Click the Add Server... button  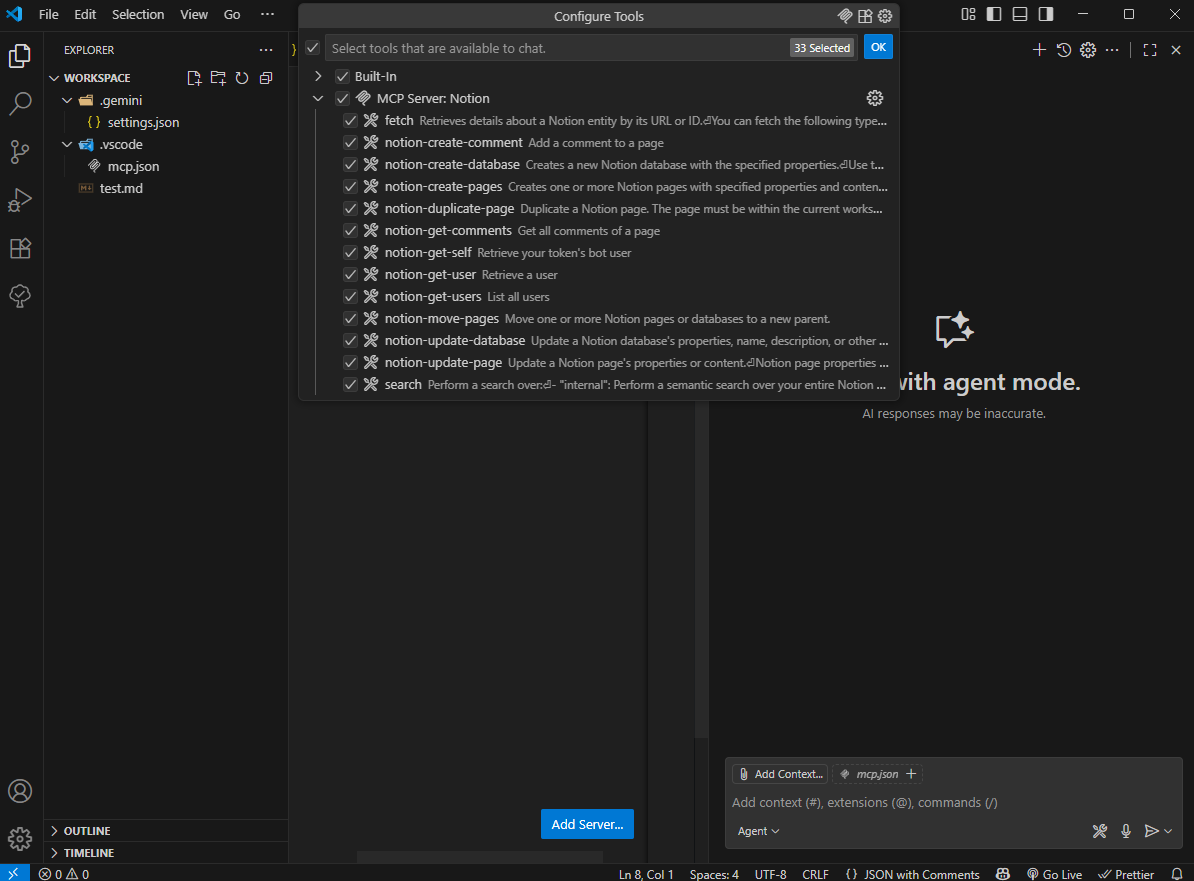tap(587, 824)
